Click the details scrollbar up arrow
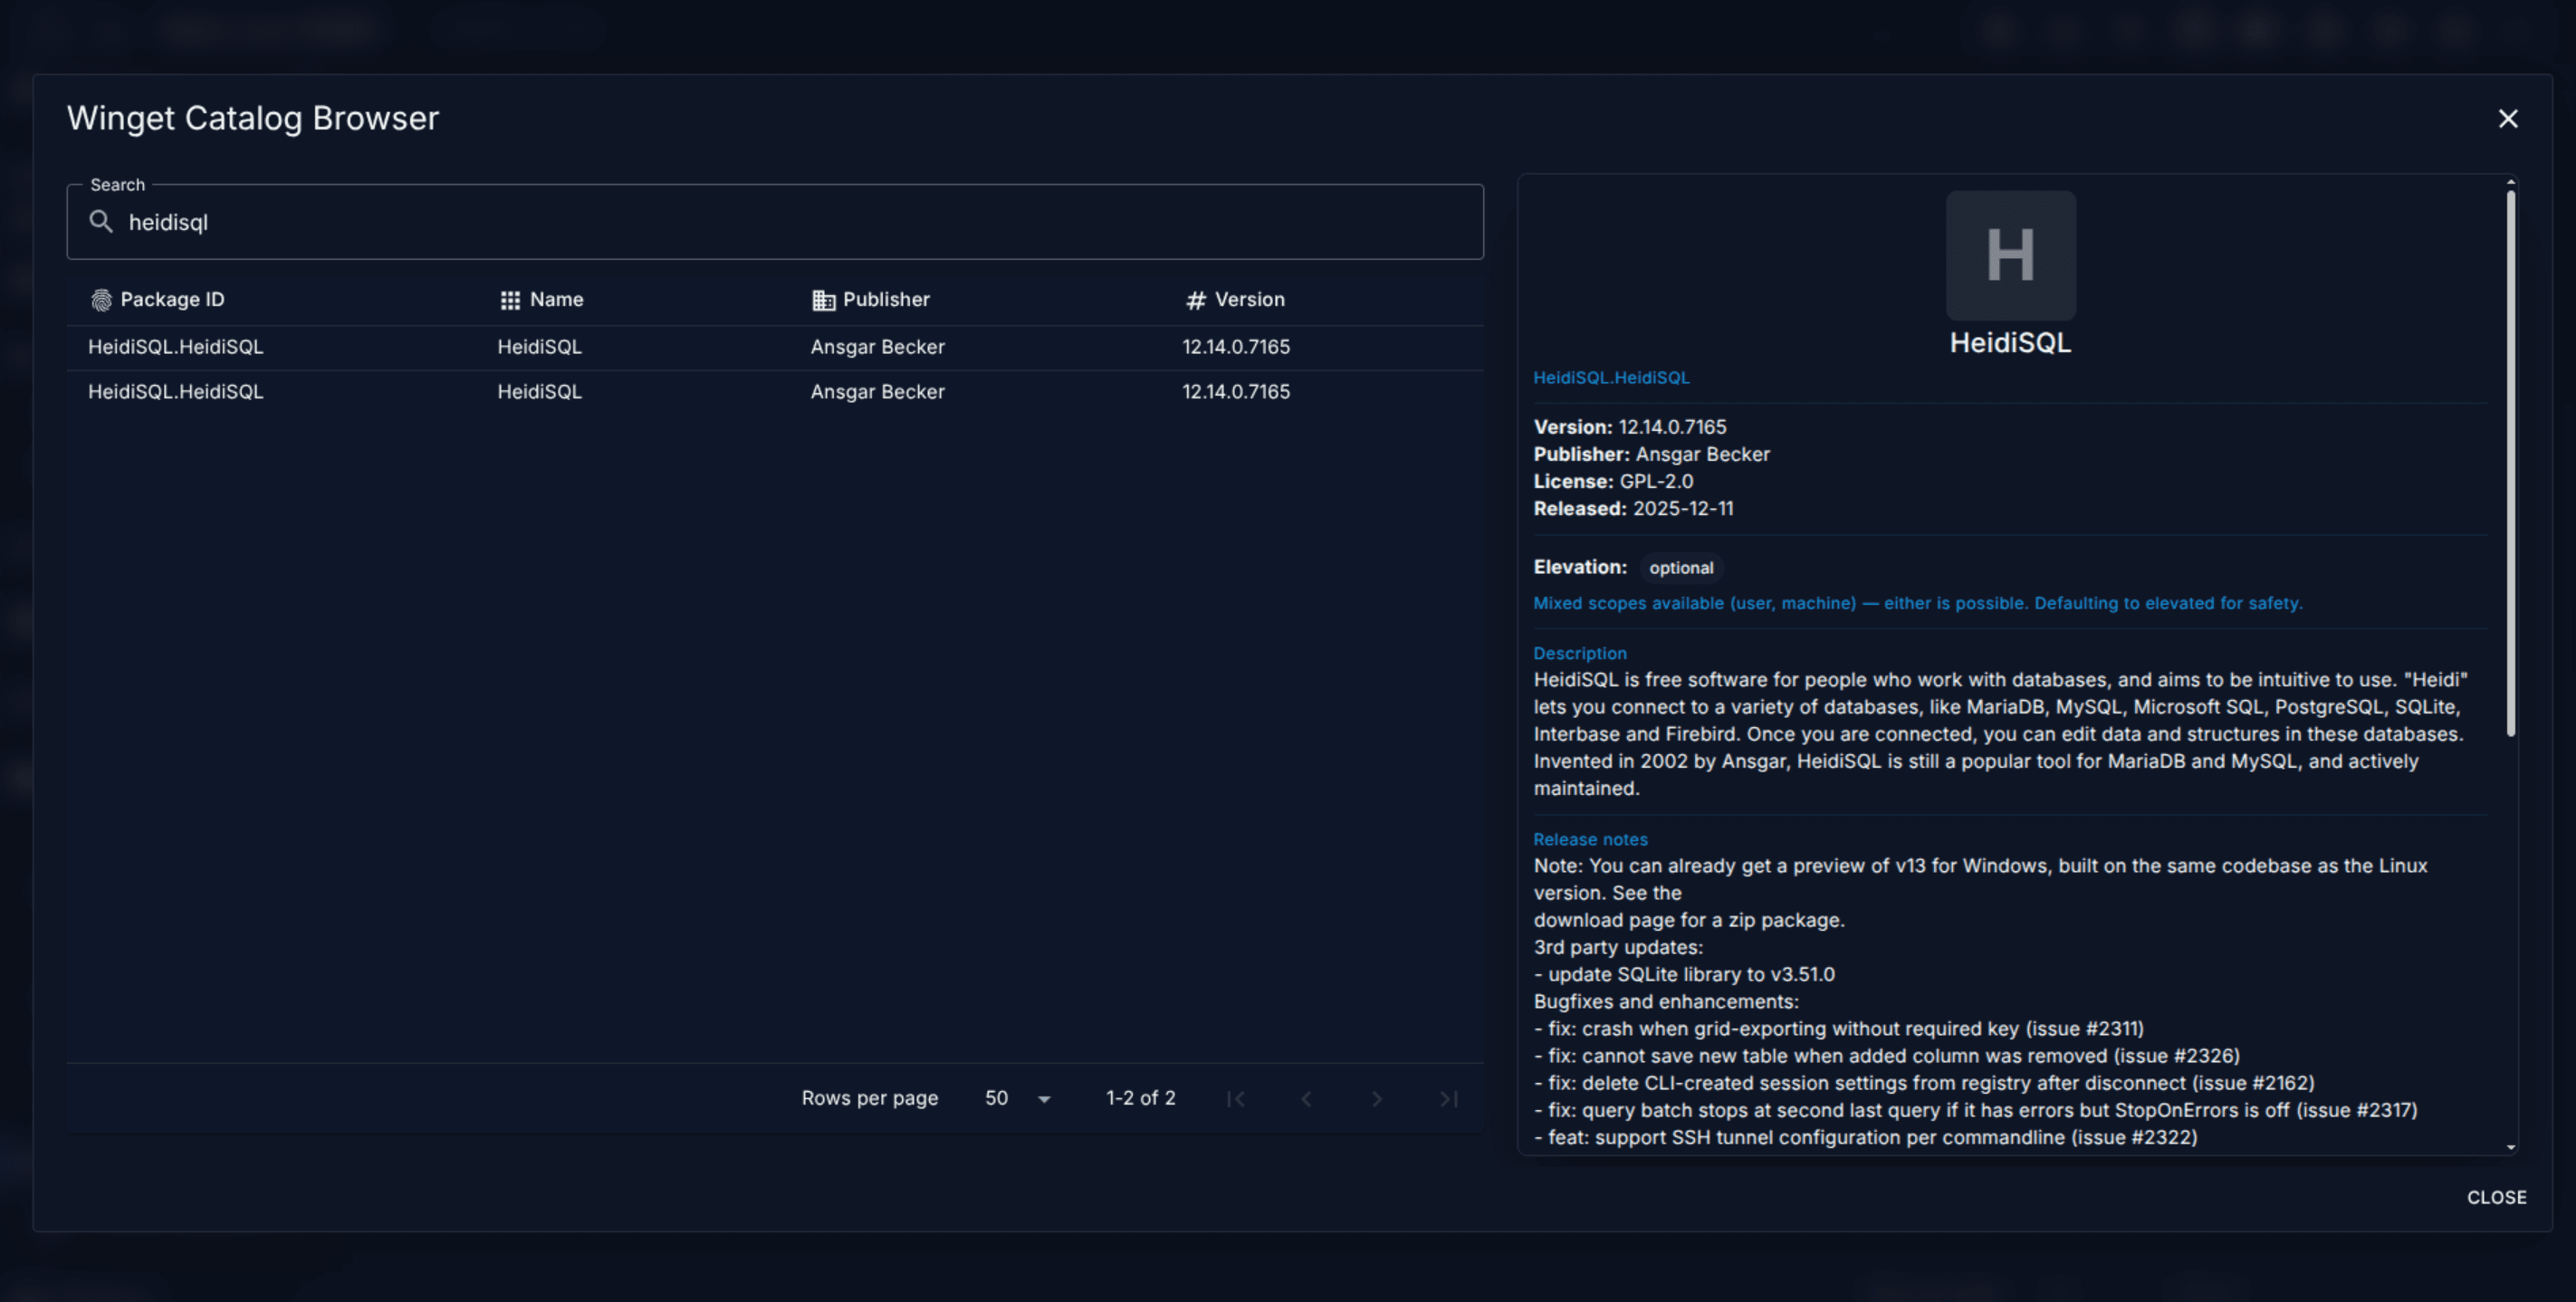 [2510, 182]
